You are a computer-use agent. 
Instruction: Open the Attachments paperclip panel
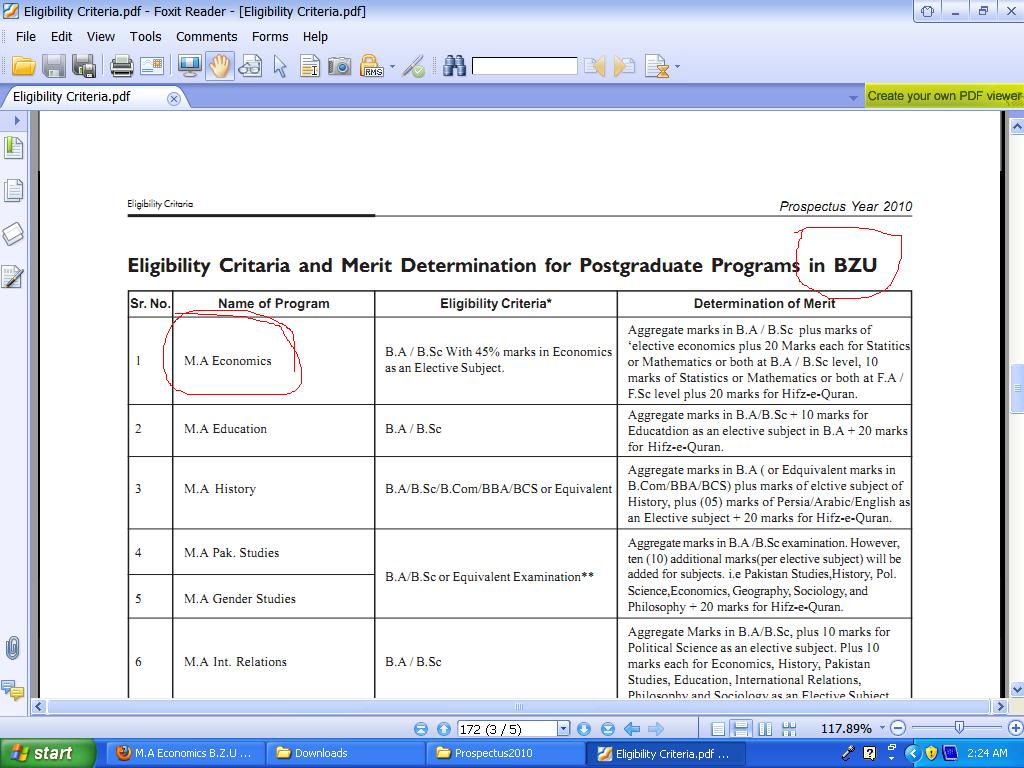pos(13,648)
